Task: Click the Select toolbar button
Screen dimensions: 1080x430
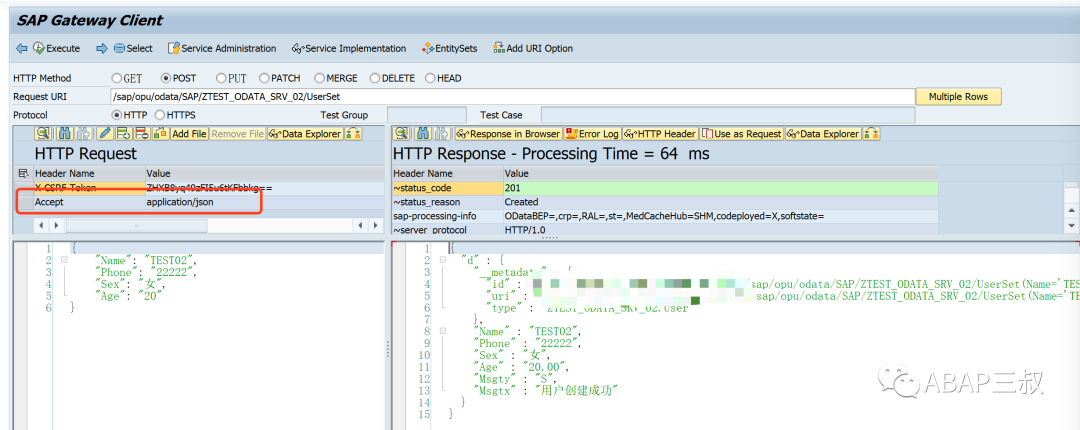Action: click(x=133, y=48)
